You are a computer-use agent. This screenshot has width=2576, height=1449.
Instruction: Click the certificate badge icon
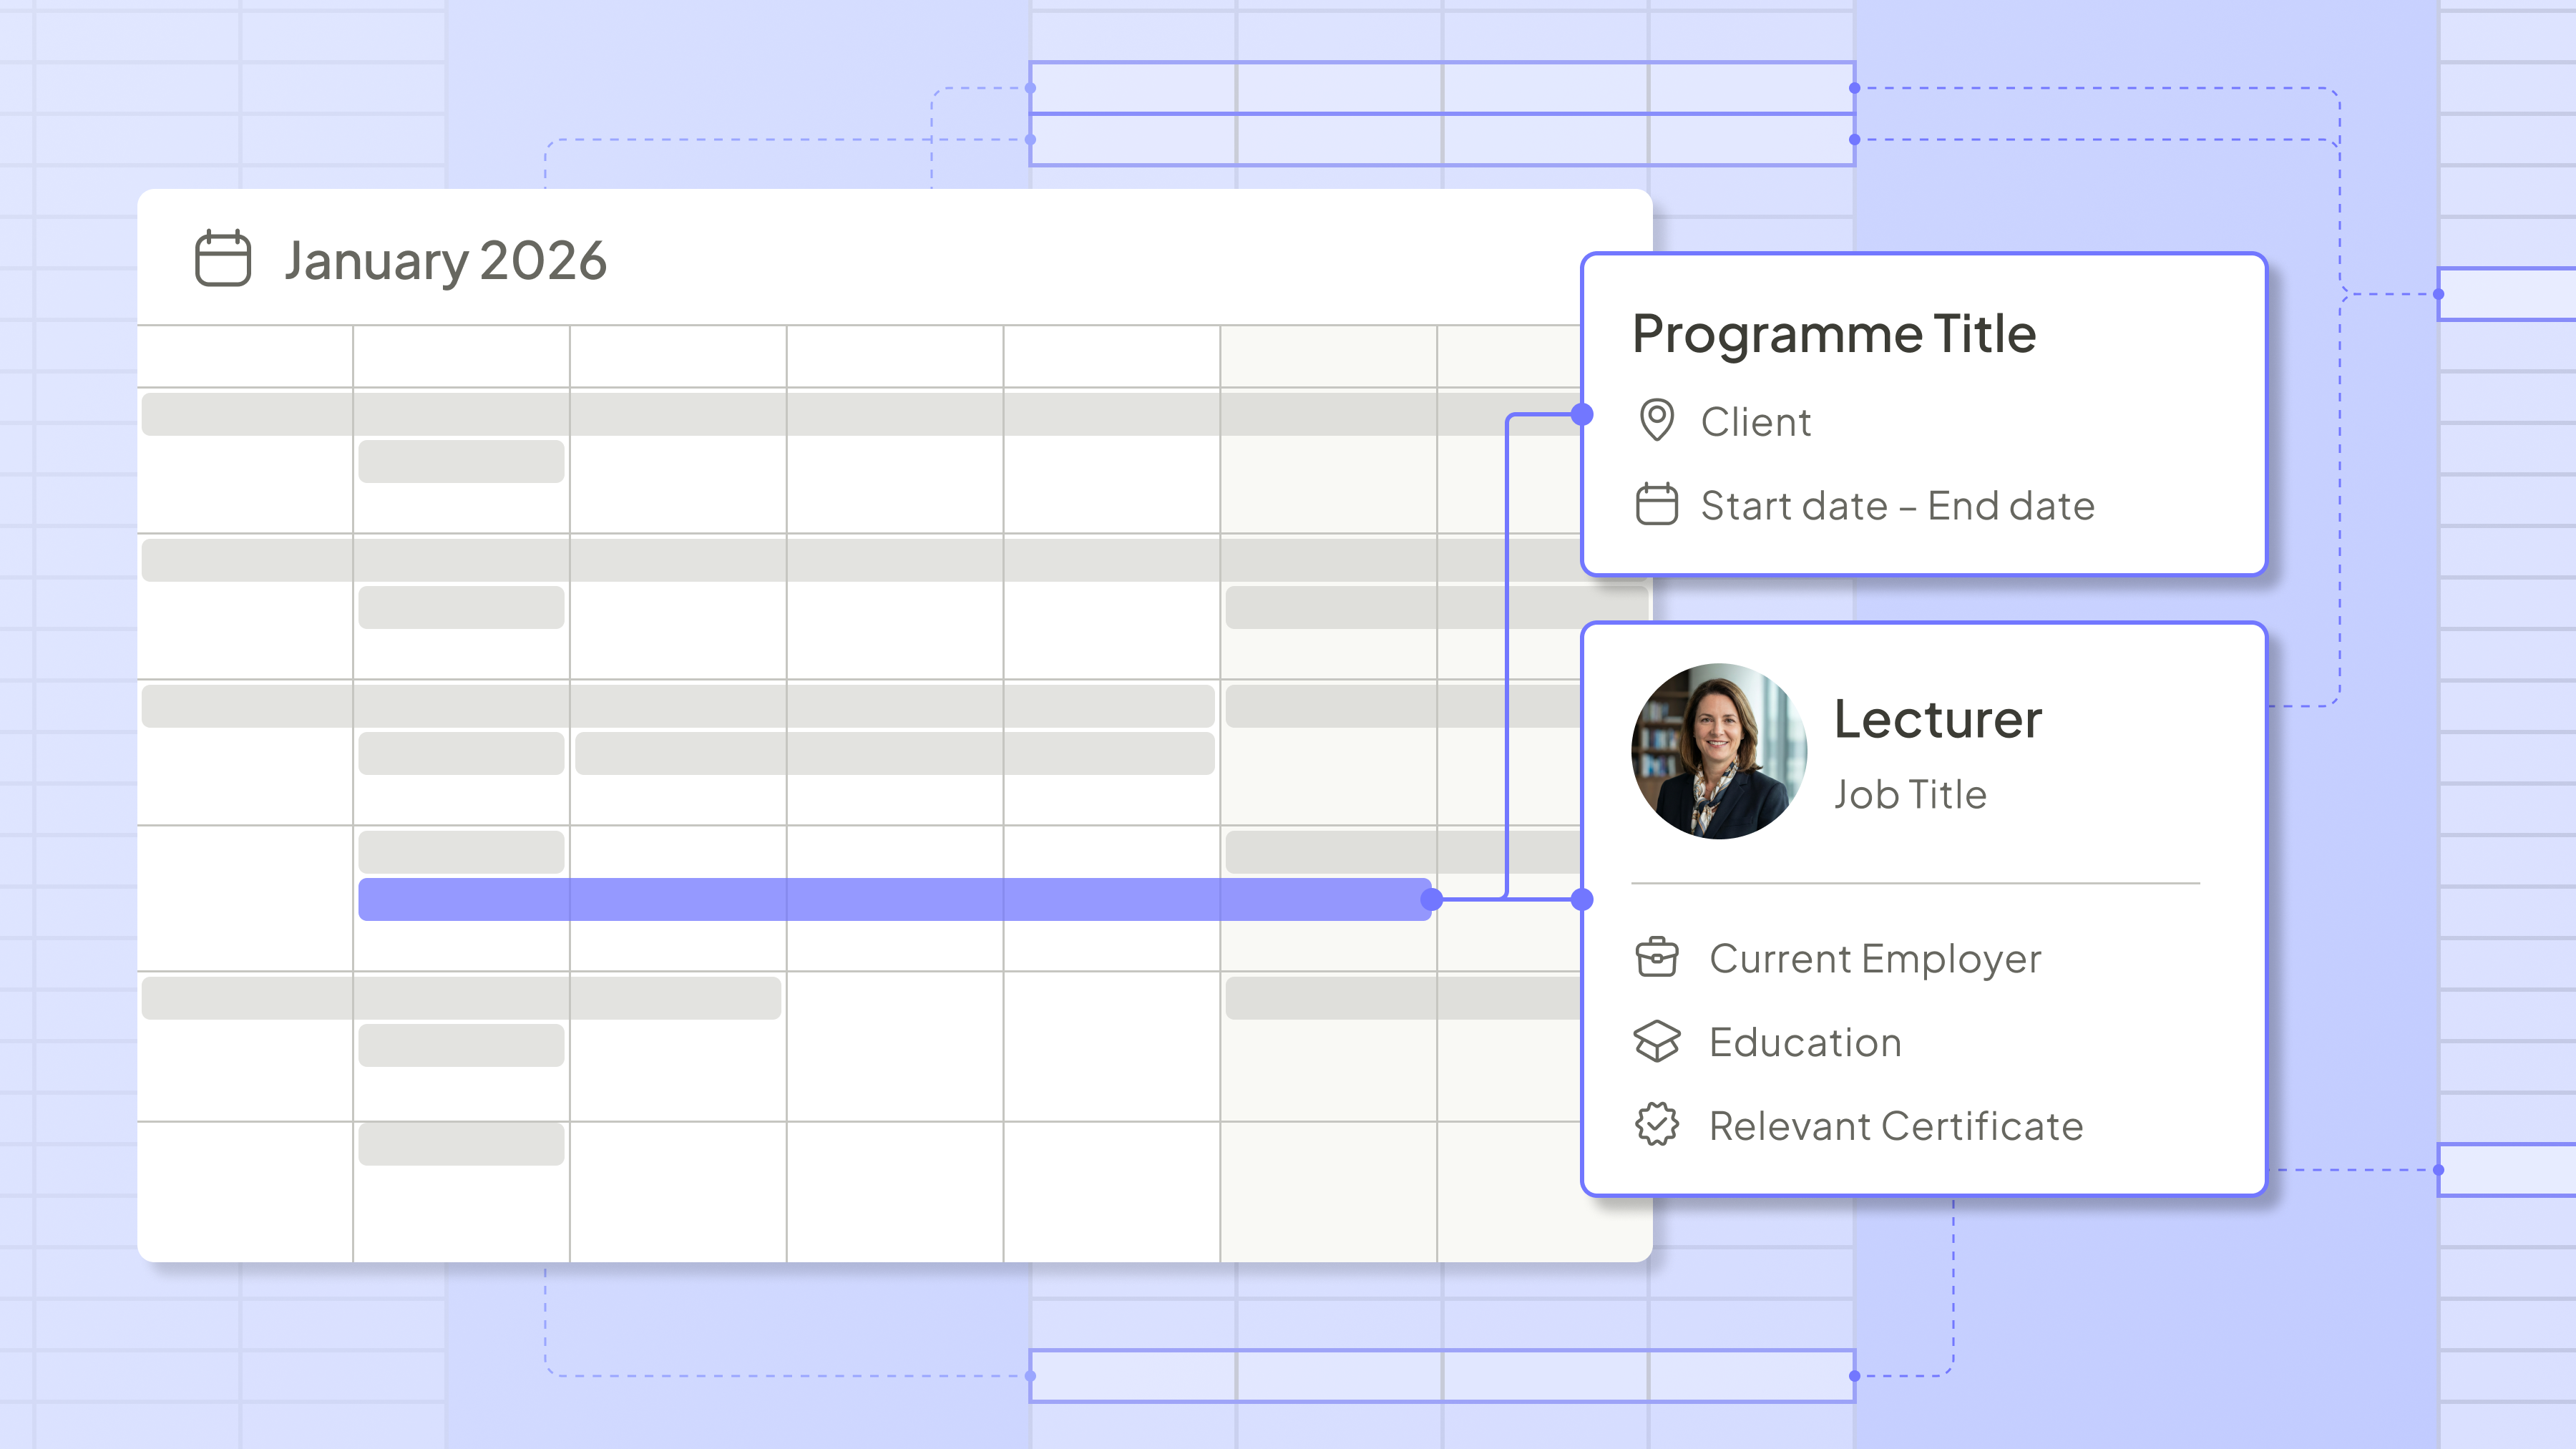[1656, 1124]
